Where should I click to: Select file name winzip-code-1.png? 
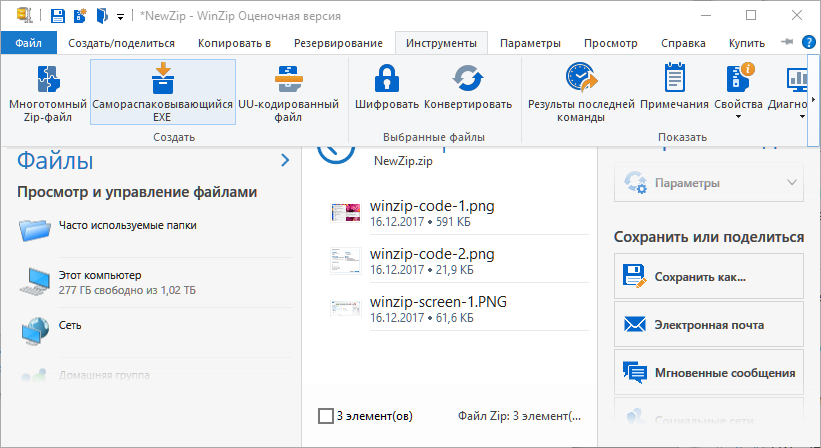(432, 206)
